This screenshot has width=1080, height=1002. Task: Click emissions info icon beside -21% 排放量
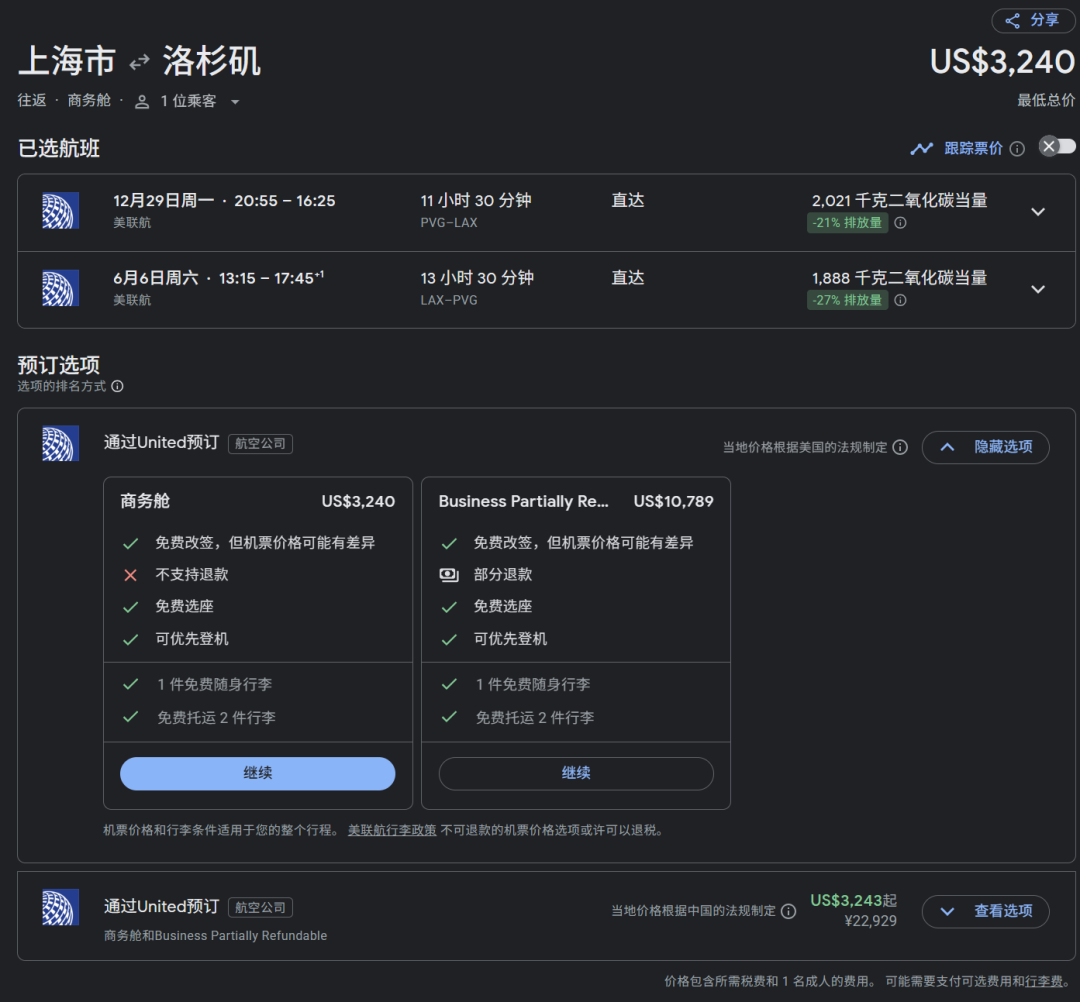tap(900, 223)
